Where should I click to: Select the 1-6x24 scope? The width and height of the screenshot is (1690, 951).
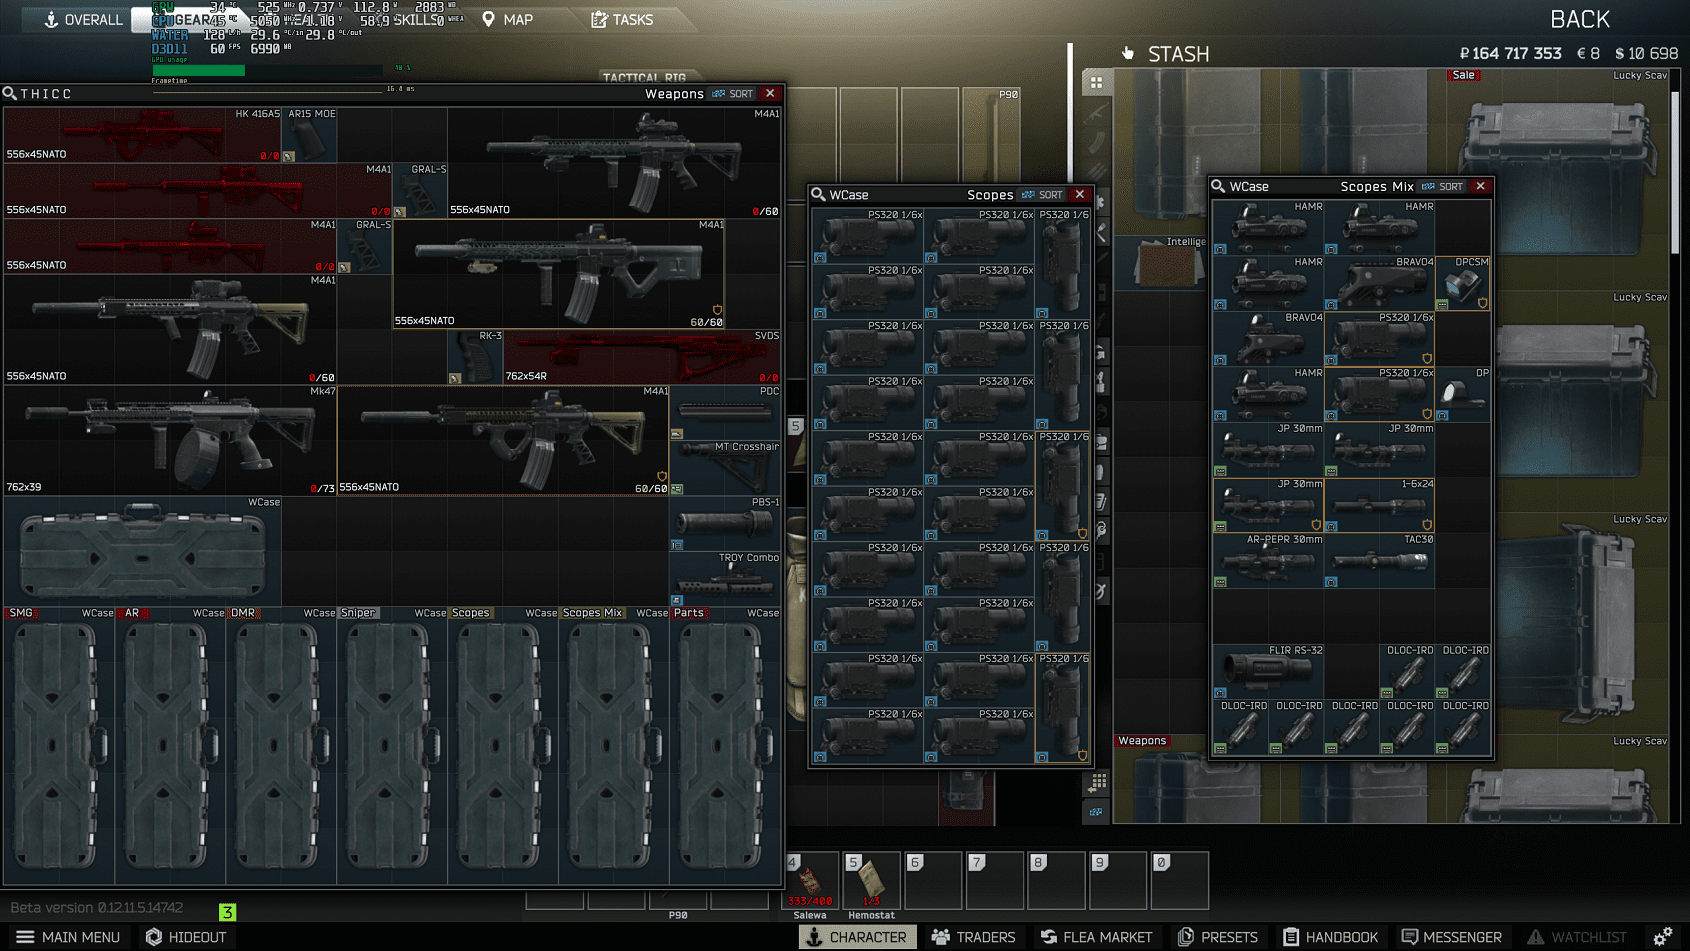(1379, 505)
